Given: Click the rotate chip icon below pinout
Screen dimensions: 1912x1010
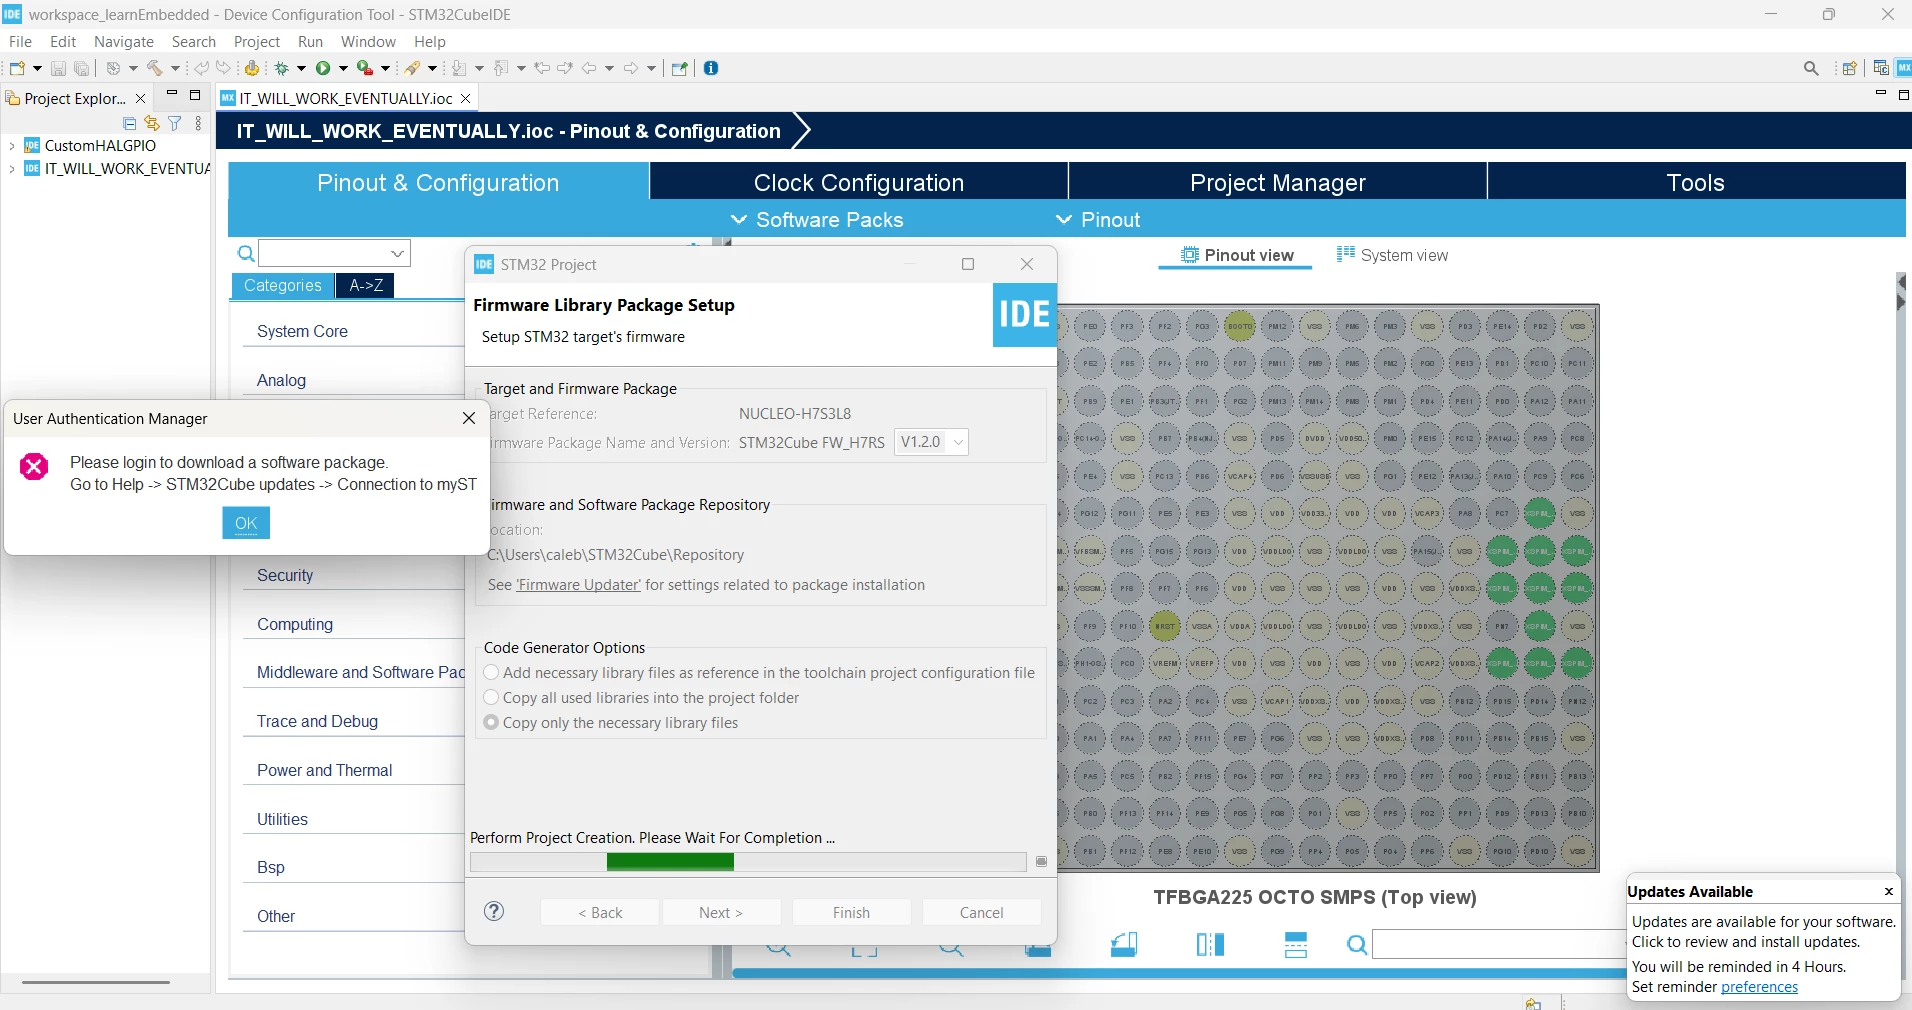Looking at the screenshot, I should [1124, 944].
